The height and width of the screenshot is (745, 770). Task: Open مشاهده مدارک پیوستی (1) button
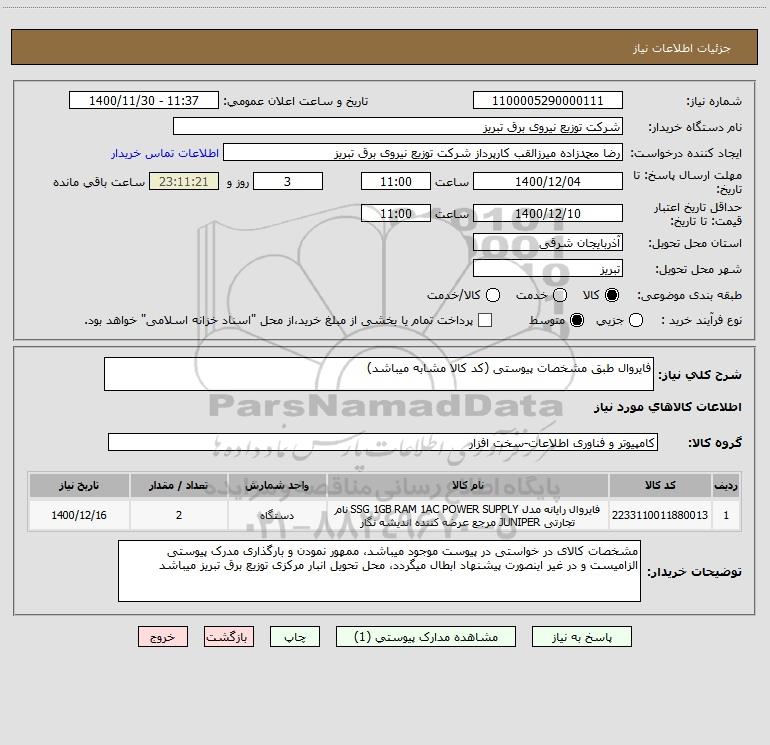(426, 637)
